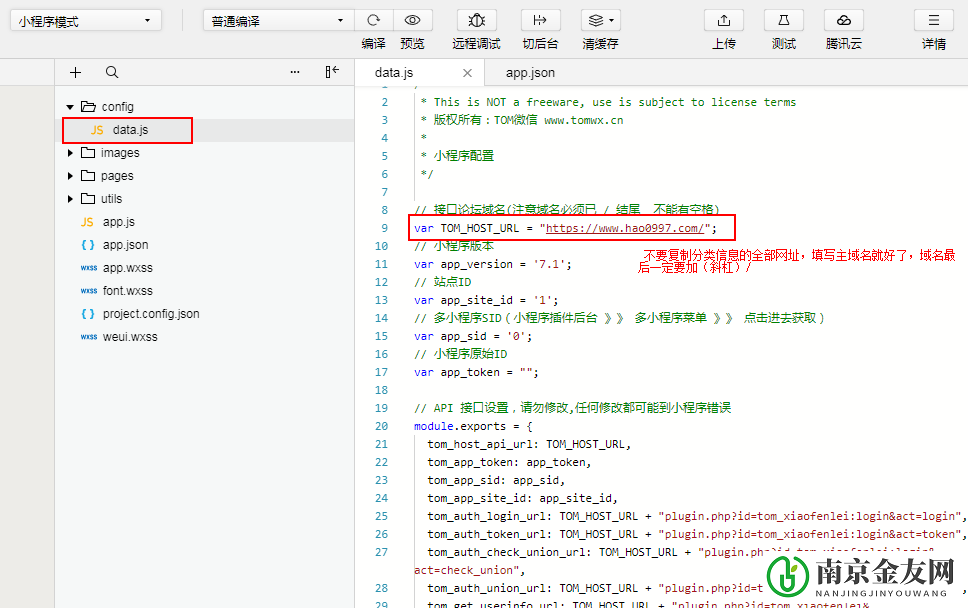968x608 pixels.
Task: Click the preview eye icon
Action: click(412, 20)
